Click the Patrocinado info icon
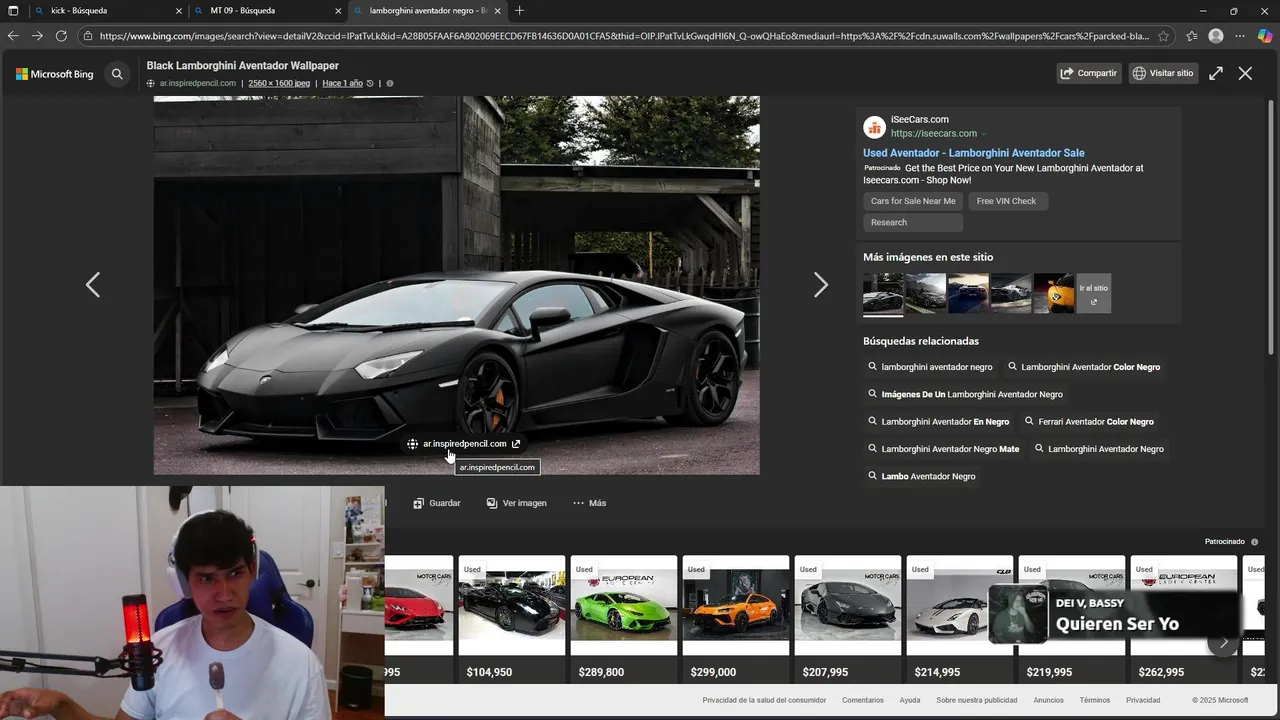 pos(1255,542)
